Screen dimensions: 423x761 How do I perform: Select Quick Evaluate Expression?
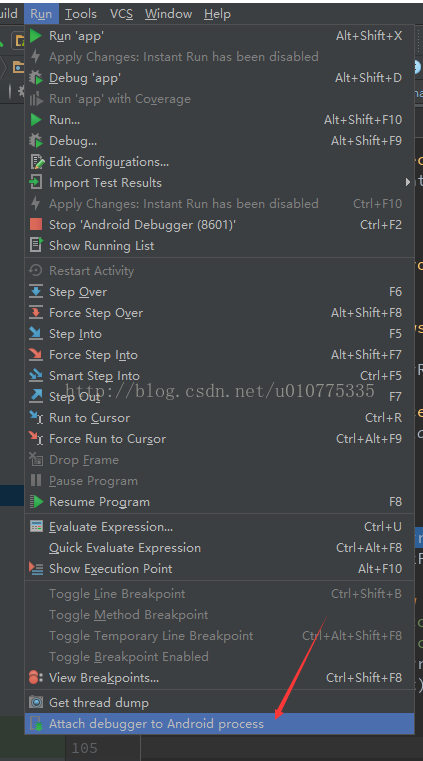pos(219,547)
